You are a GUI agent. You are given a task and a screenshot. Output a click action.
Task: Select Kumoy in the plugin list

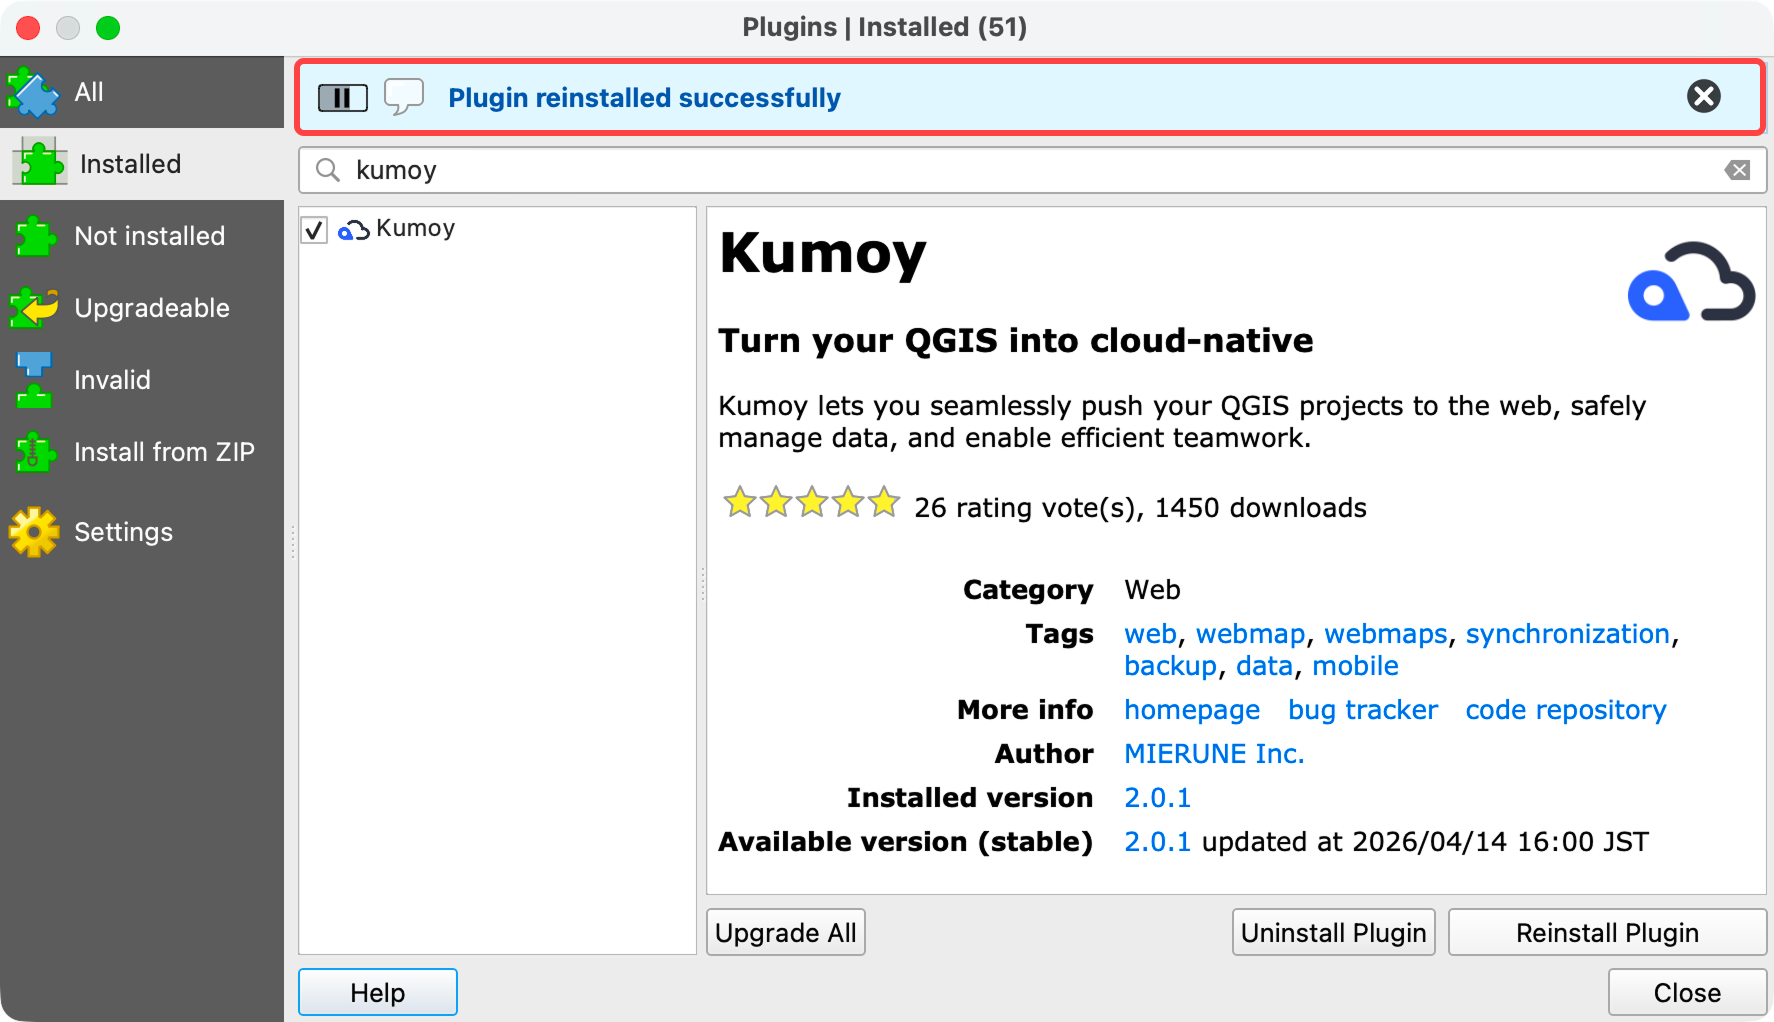(x=415, y=229)
